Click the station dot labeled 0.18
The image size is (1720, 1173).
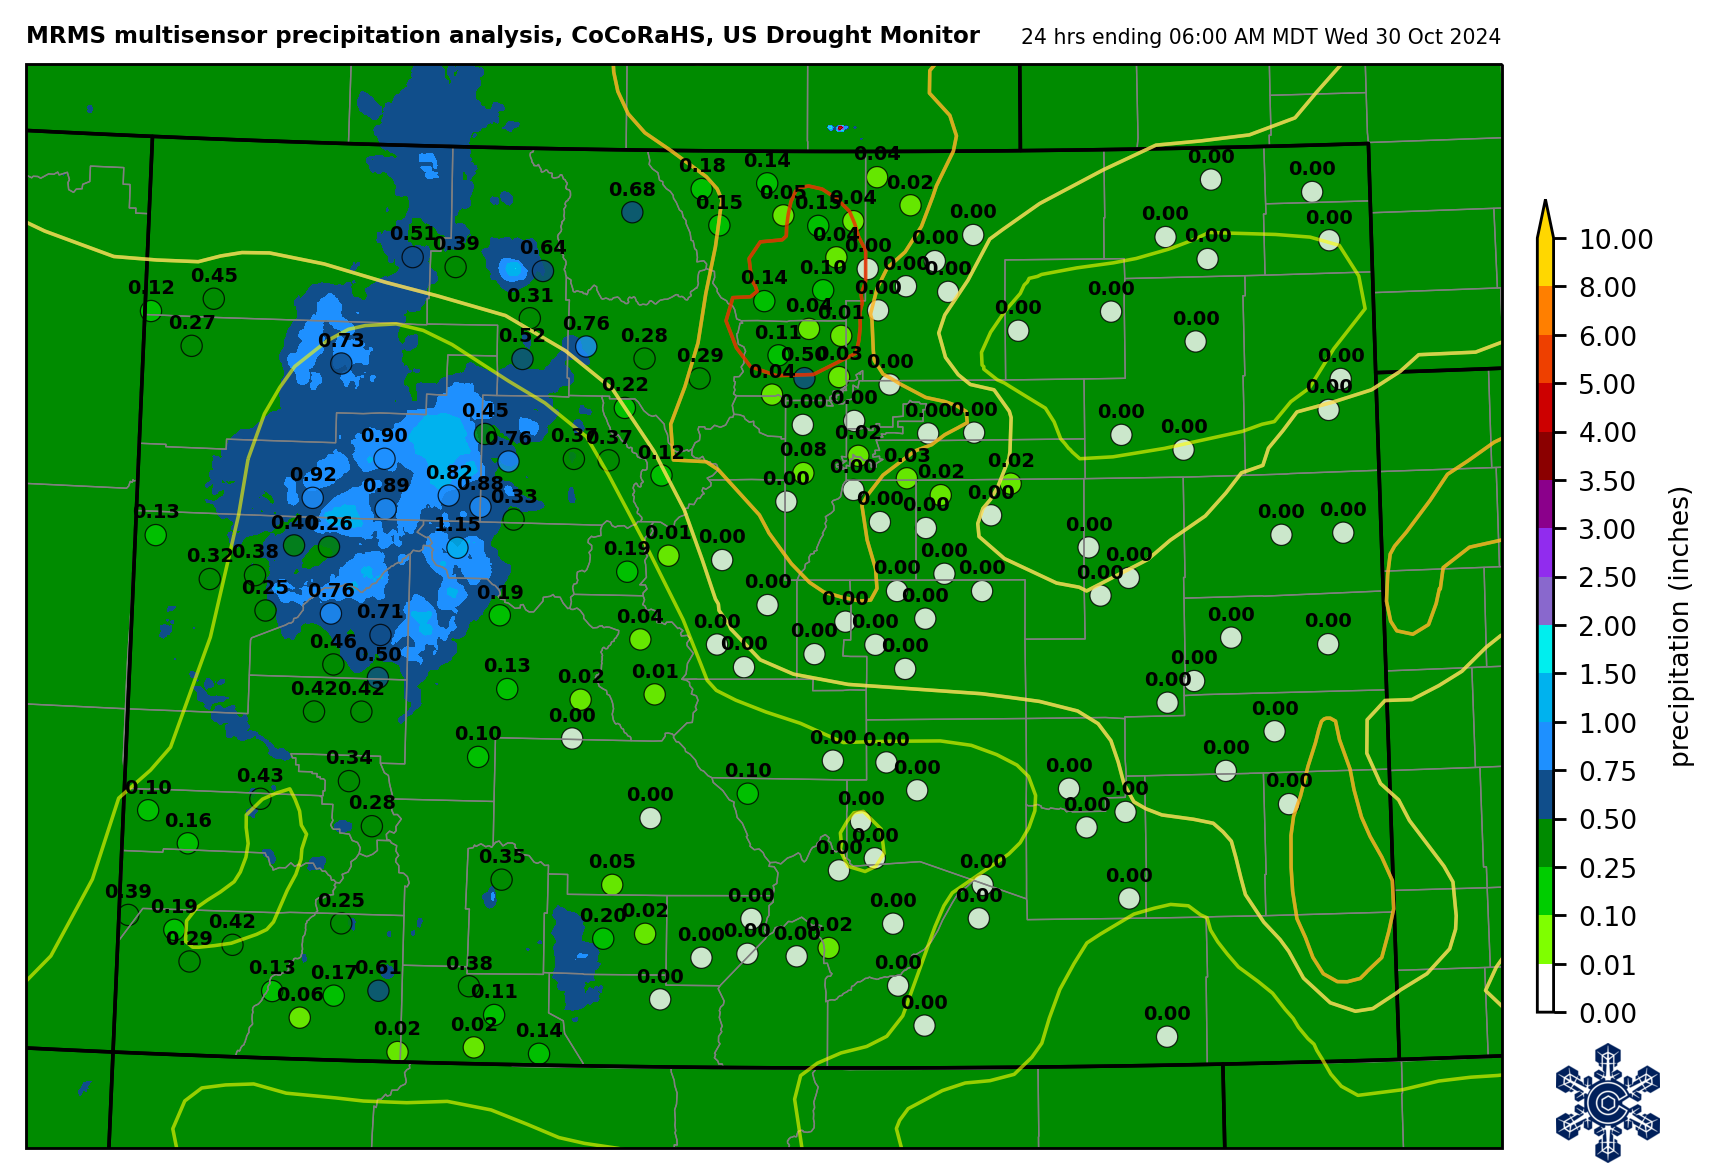coord(702,188)
